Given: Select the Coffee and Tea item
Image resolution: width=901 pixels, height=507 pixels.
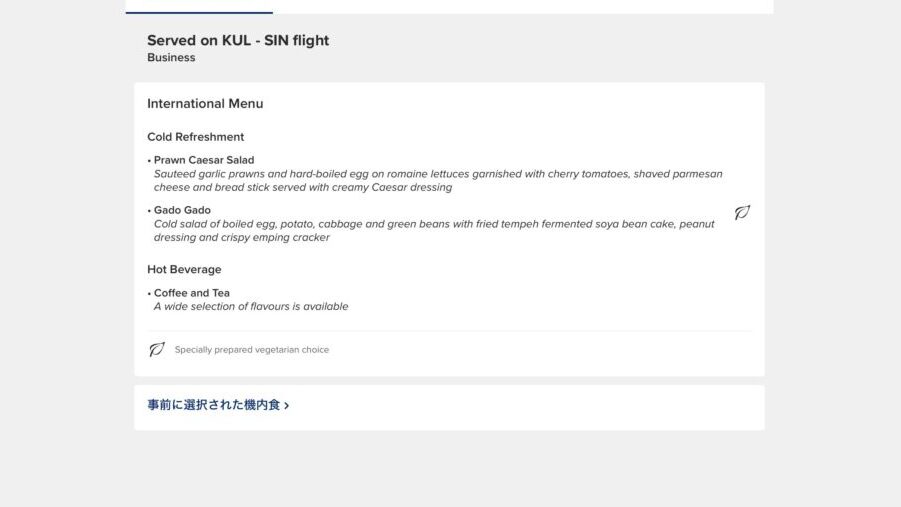Looking at the screenshot, I should click(192, 293).
